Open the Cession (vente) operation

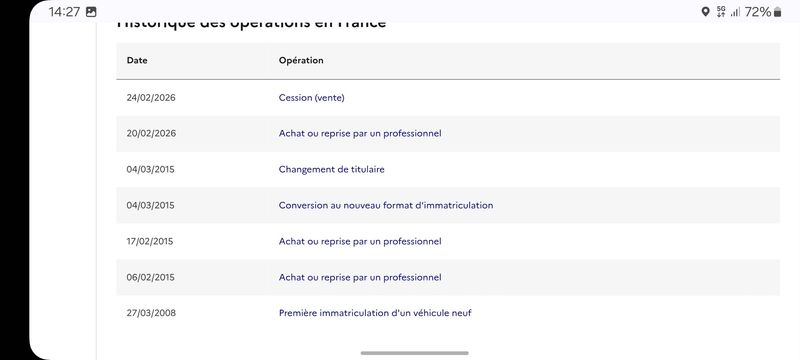point(311,97)
